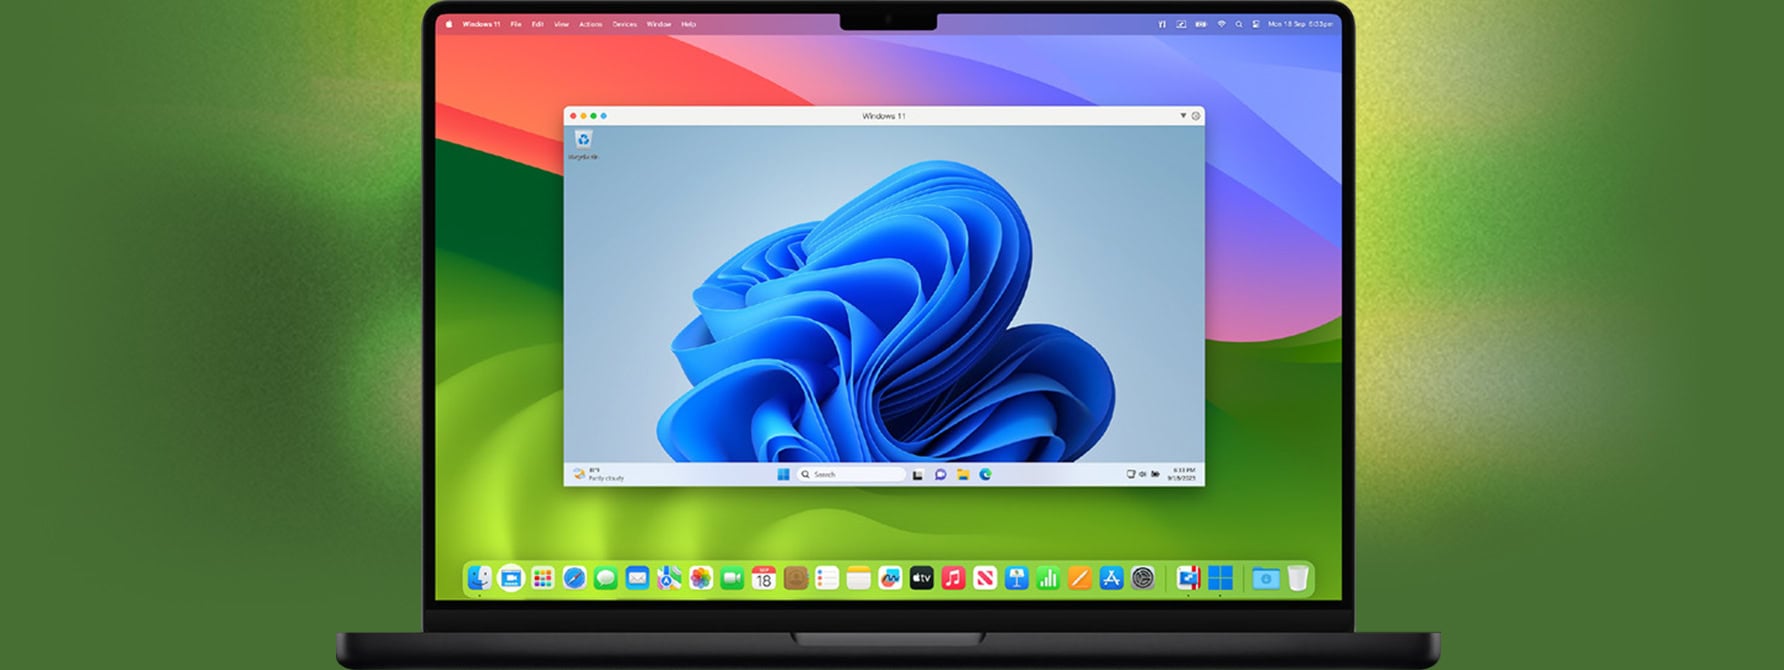Open the network icon in Windows tray
This screenshot has height=670, width=1784.
pyautogui.click(x=1131, y=474)
